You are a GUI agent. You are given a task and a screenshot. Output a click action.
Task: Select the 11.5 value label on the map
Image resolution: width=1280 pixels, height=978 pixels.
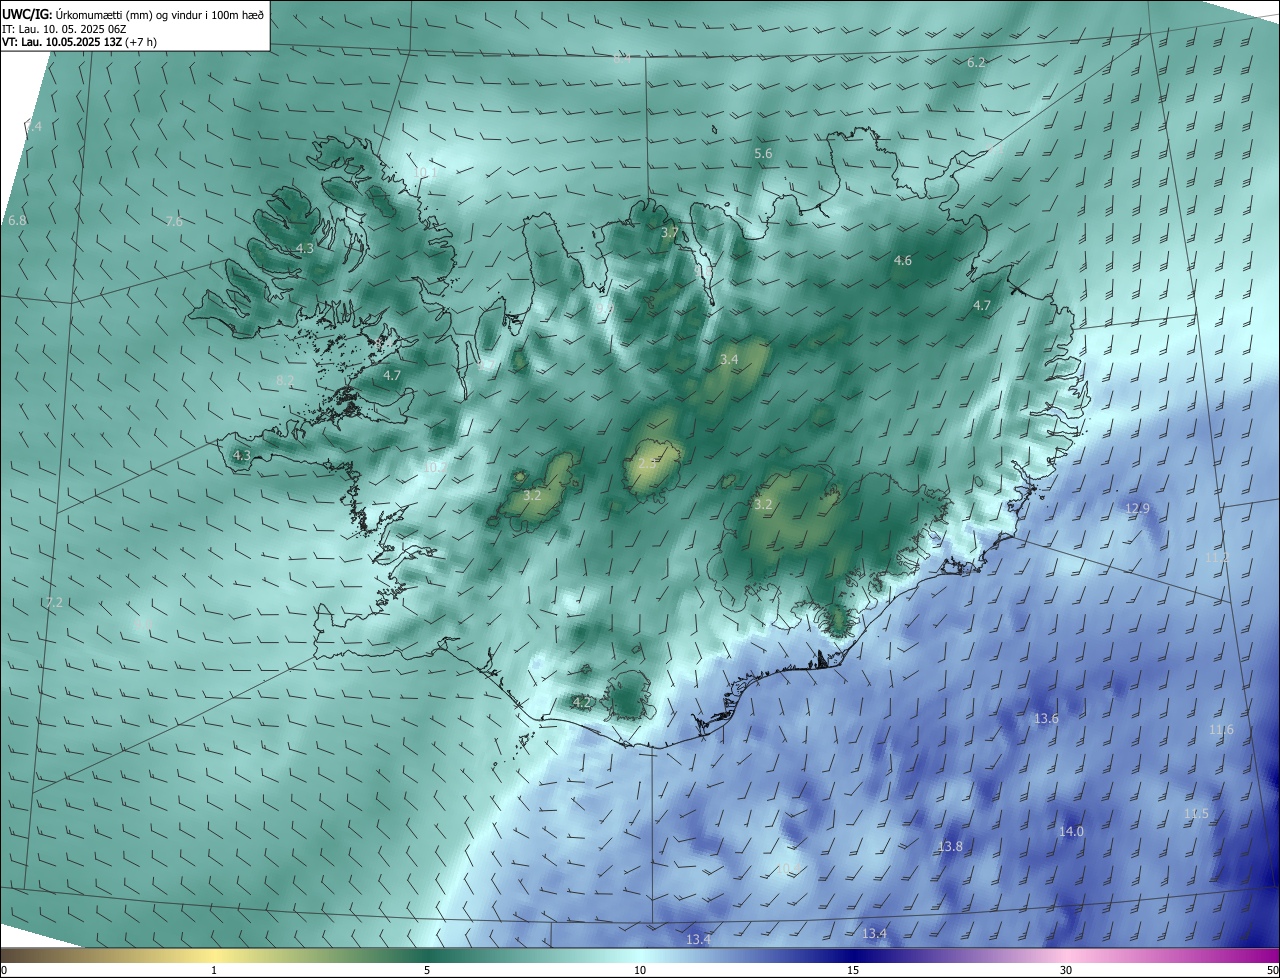coord(1196,814)
